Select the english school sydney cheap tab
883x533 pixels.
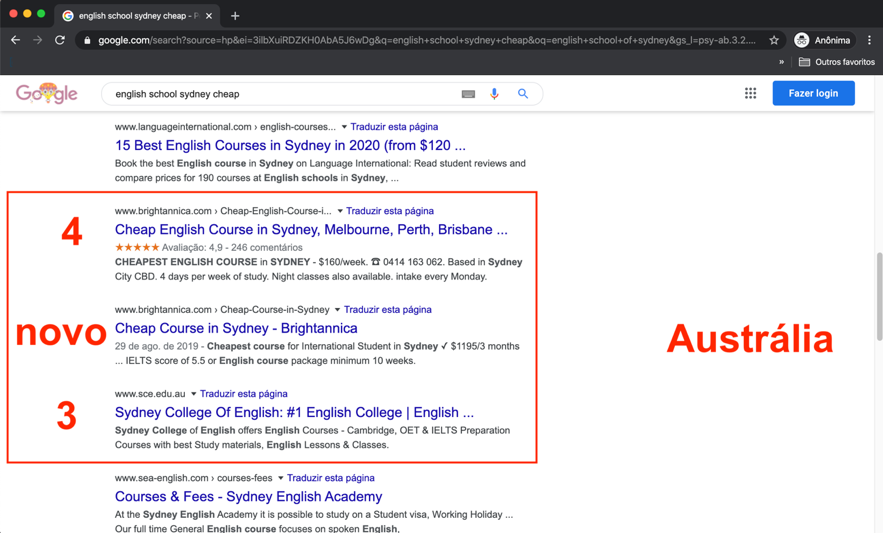point(137,16)
